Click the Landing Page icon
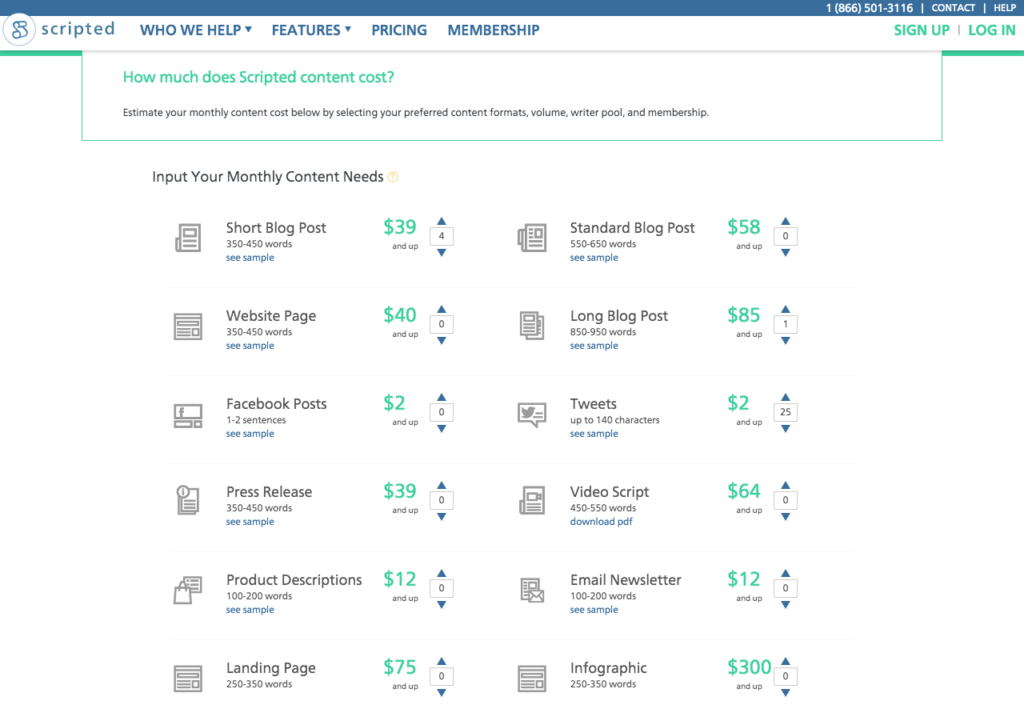 click(188, 678)
